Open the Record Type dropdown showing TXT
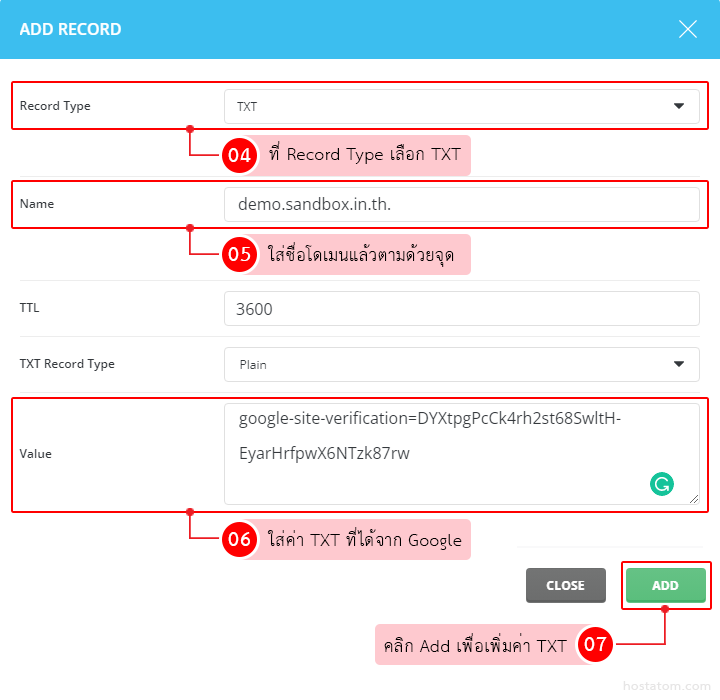The height and width of the screenshot is (700, 720). tap(461, 106)
